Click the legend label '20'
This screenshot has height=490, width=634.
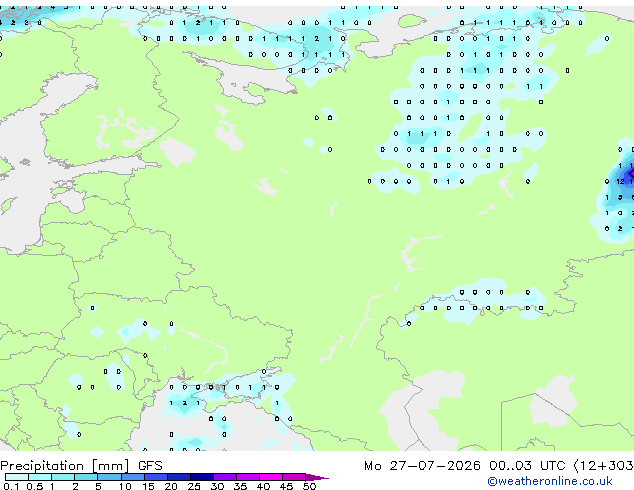click(x=171, y=486)
